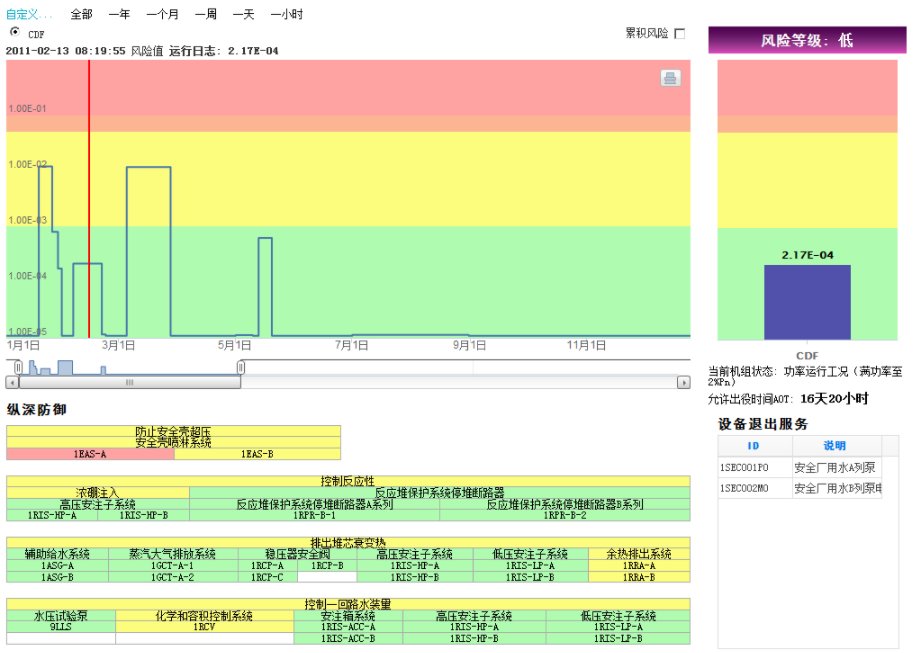
Task: Click the red current-time marker on the chart
Action: (90, 200)
